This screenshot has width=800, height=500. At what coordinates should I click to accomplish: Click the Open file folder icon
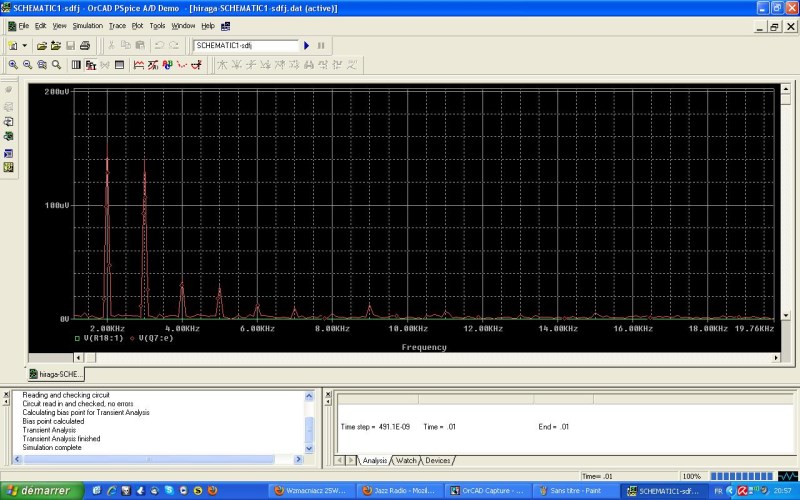point(42,45)
